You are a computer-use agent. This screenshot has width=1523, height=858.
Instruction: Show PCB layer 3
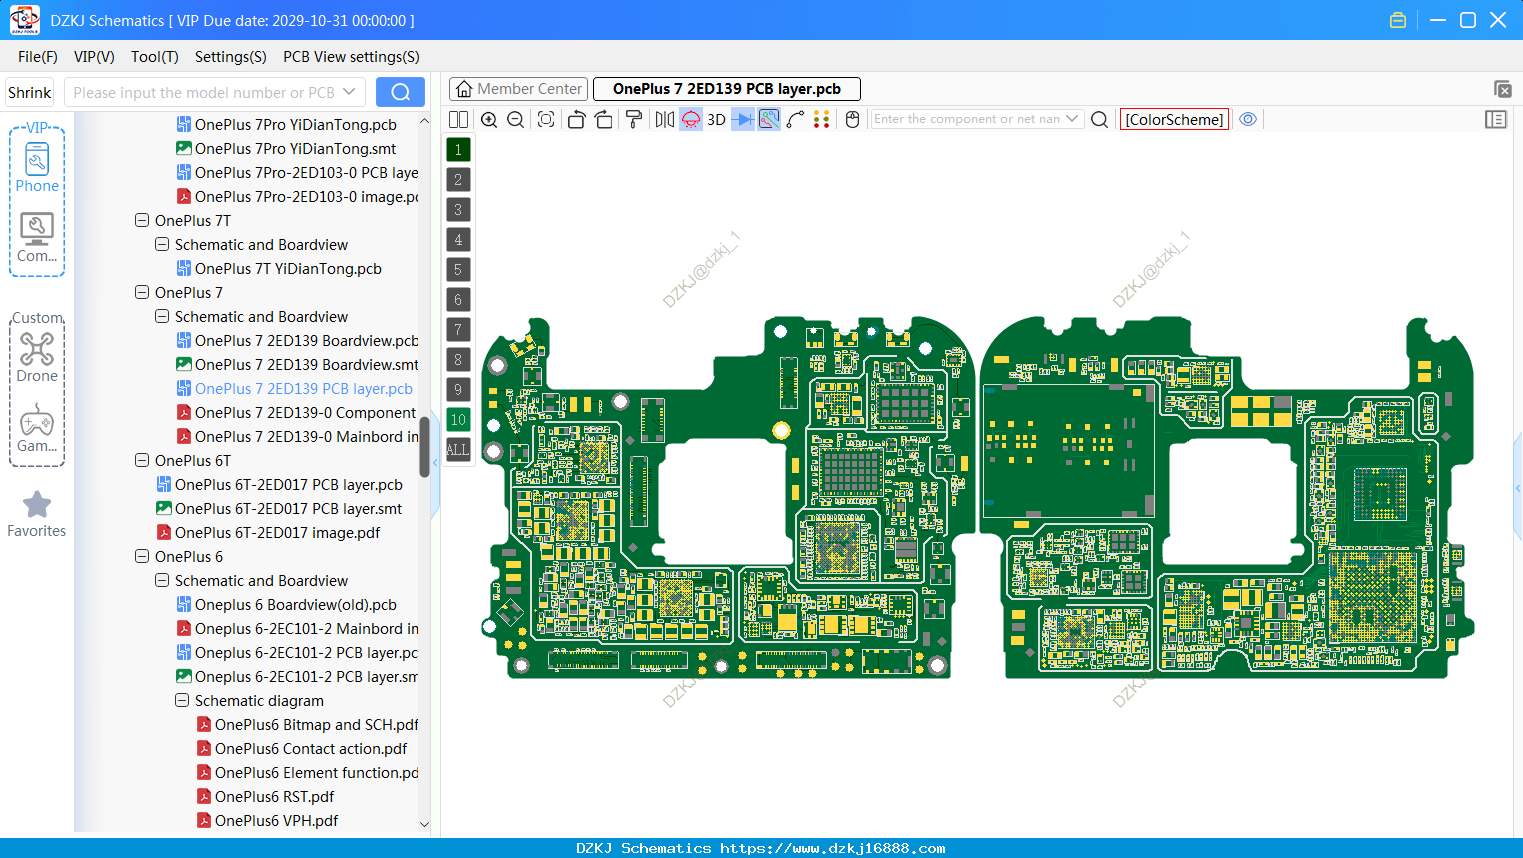point(458,209)
